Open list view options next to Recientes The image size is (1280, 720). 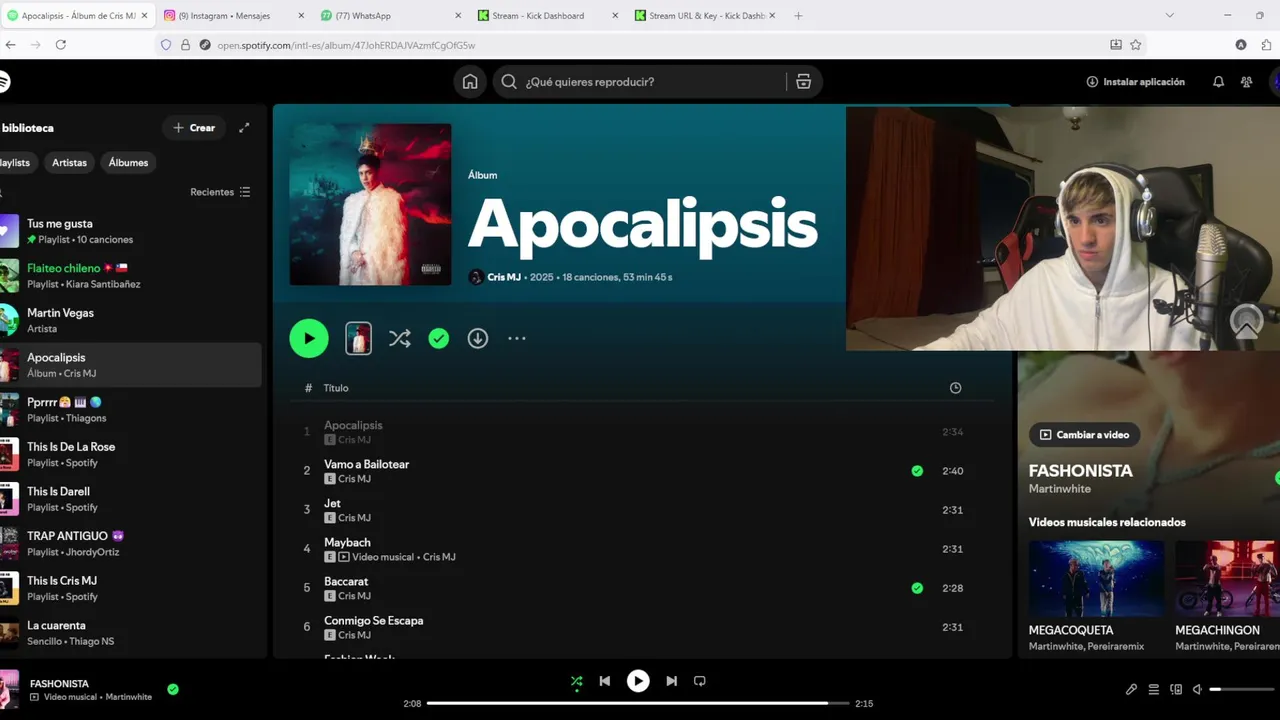click(245, 192)
